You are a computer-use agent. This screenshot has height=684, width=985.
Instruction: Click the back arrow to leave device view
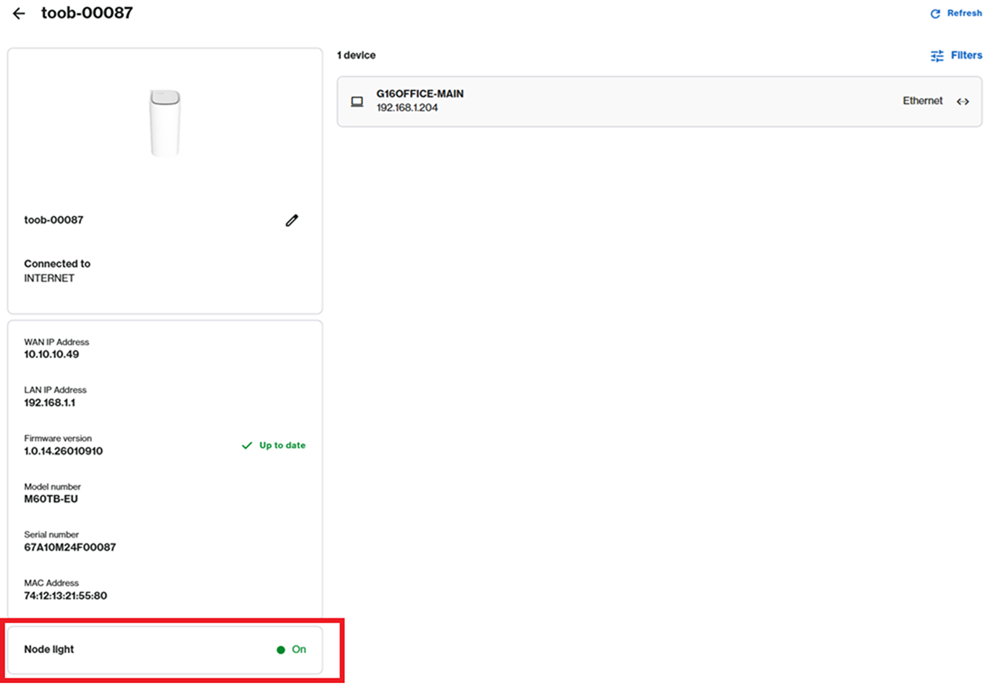(18, 13)
